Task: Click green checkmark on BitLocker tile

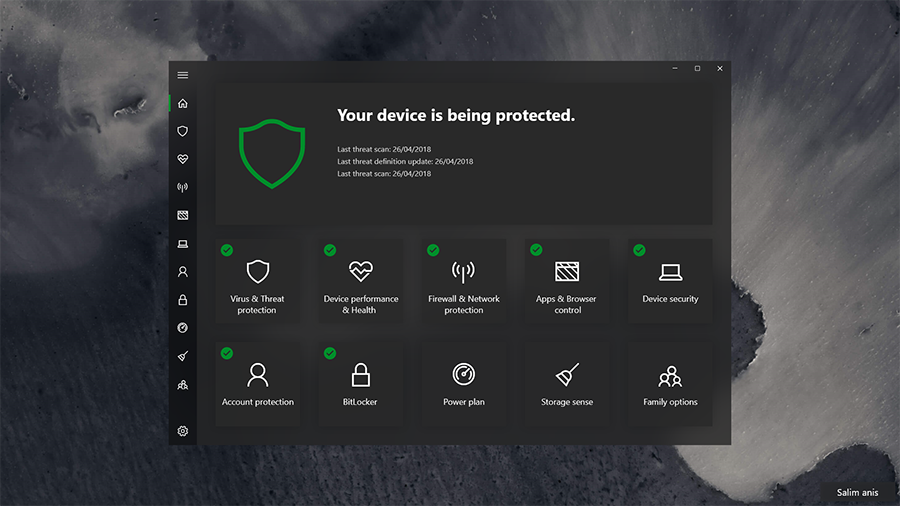Action: click(330, 353)
